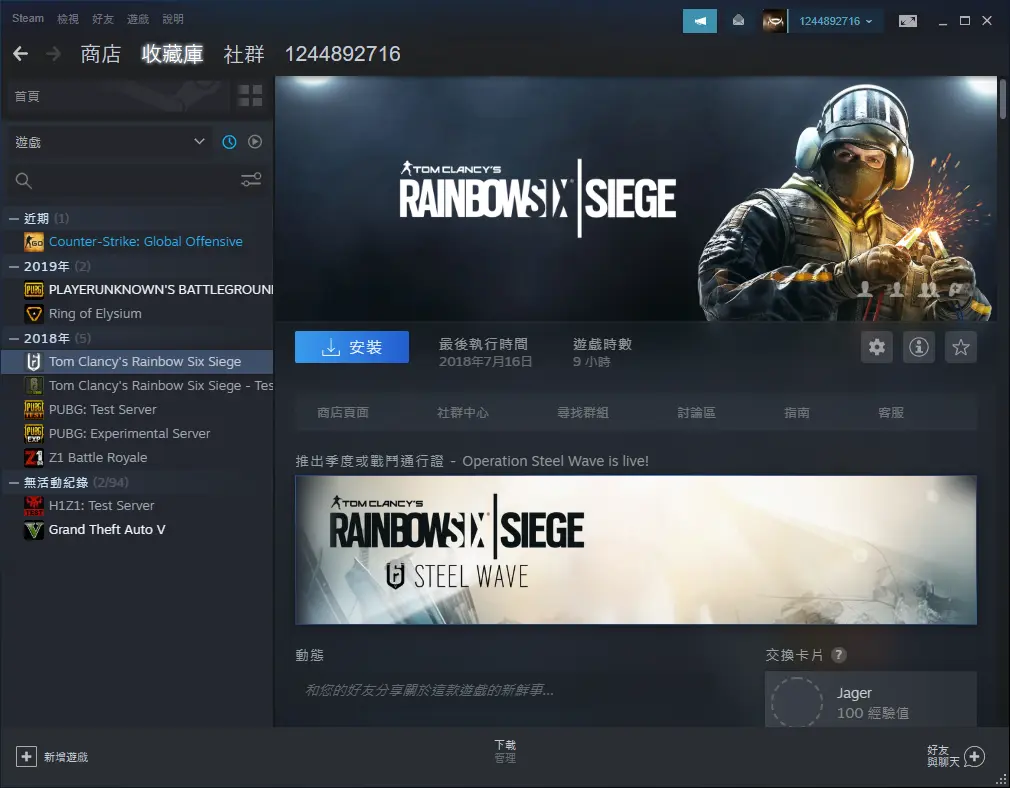Open the 商店頁面 store page link
Viewport: 1010px width, 788px height.
(x=343, y=412)
